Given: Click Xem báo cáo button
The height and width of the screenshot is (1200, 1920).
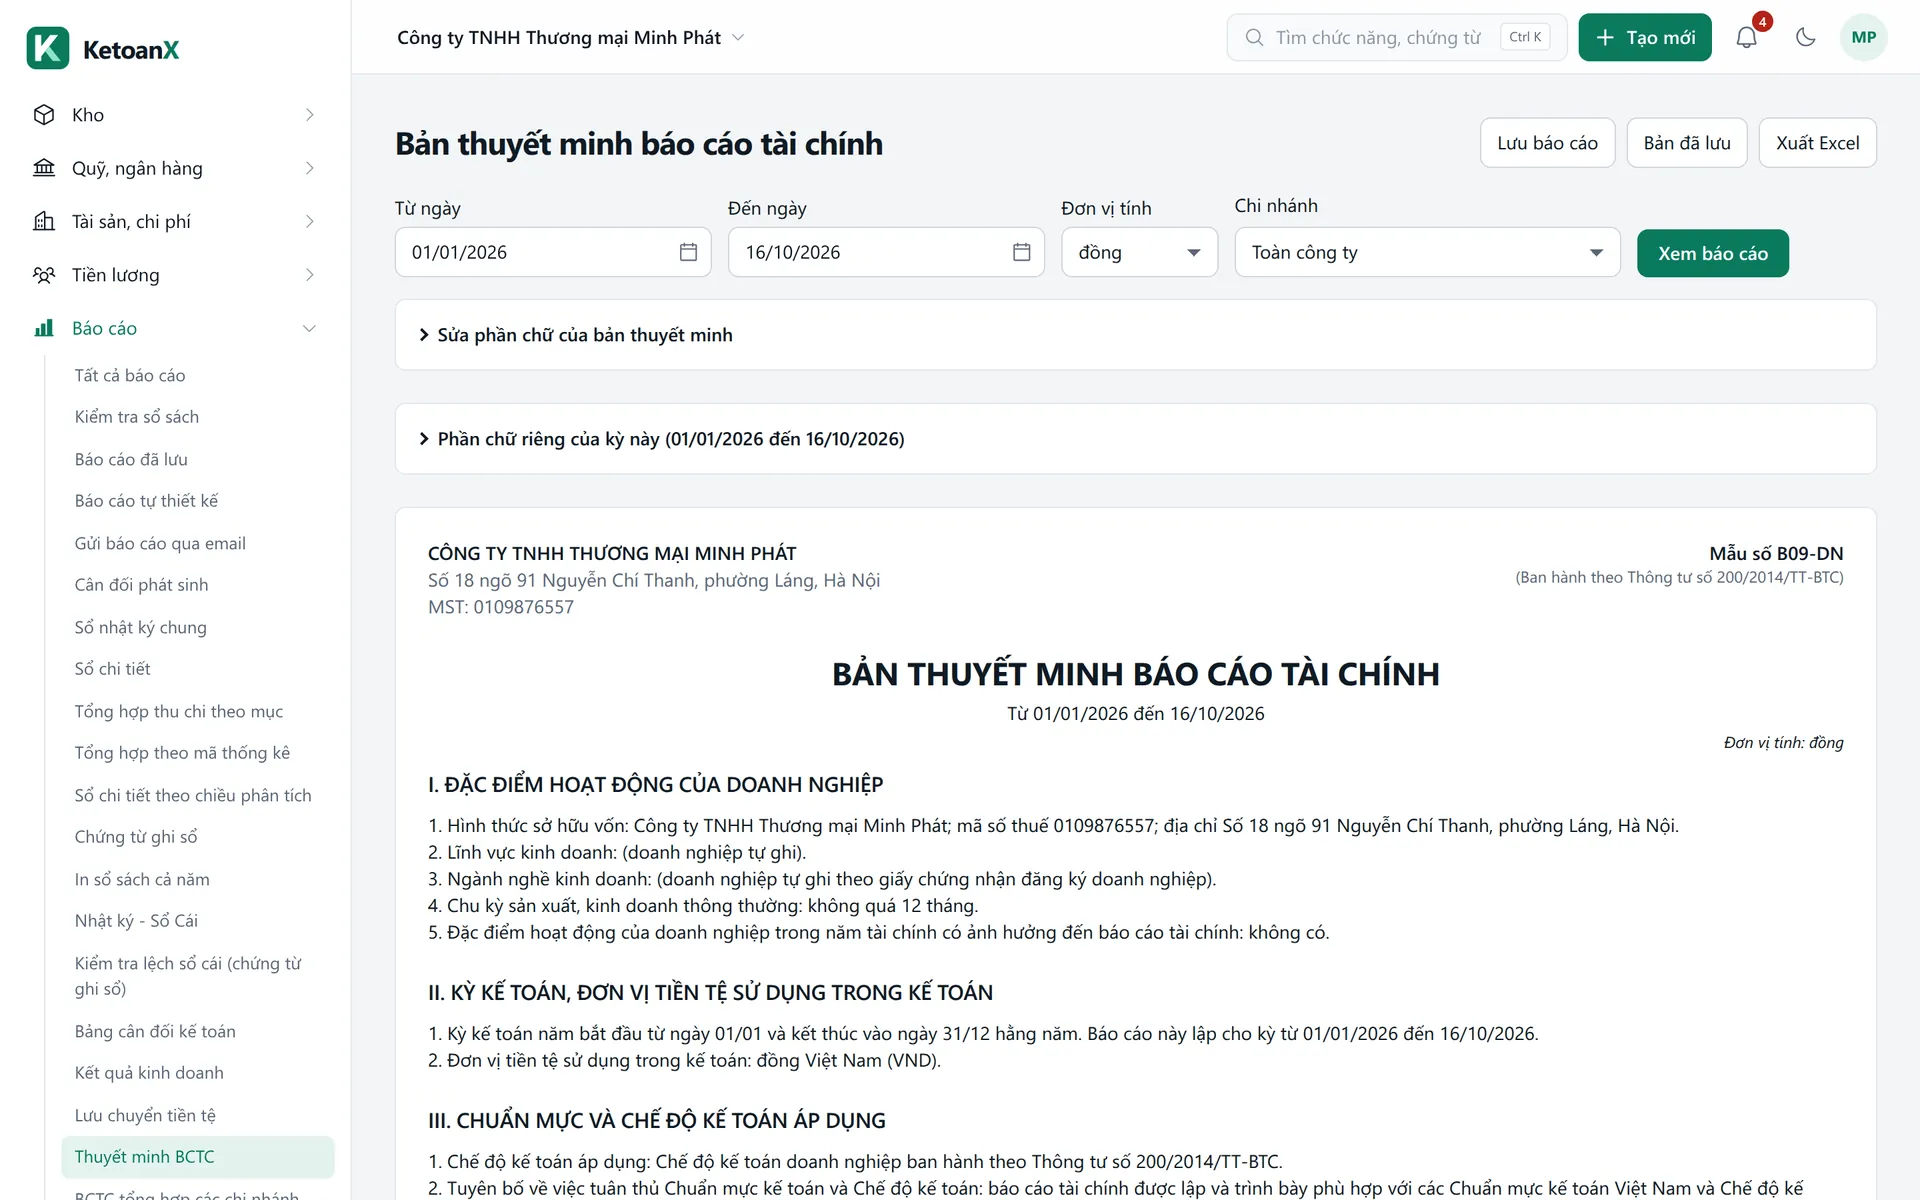Looking at the screenshot, I should tap(1712, 253).
